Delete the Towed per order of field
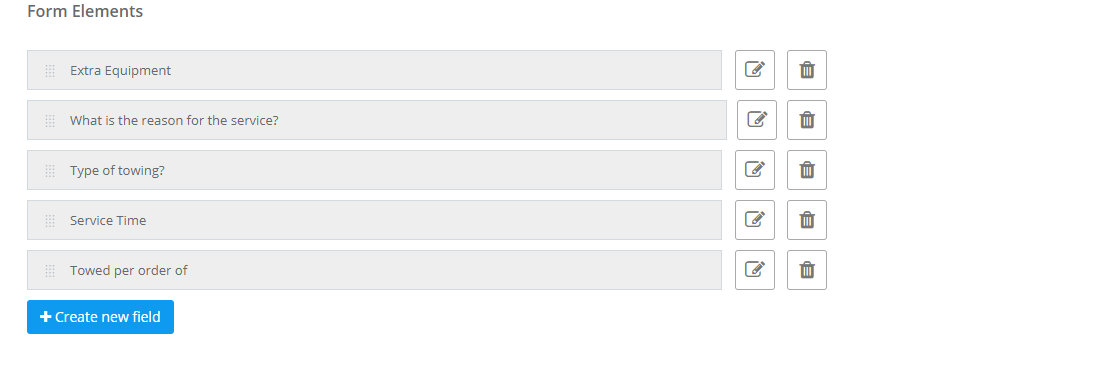1100x389 pixels. pos(807,270)
